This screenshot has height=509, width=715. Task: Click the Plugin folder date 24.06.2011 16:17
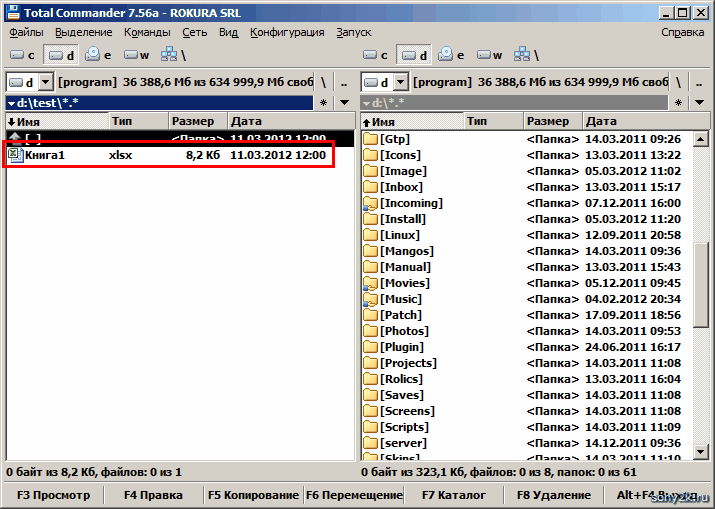(633, 347)
